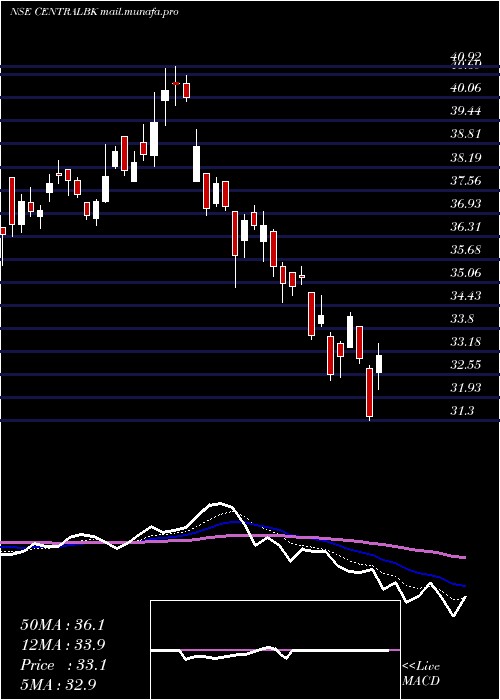Select the 40.06 price axis label
The width and height of the screenshot is (500, 700).
click(x=466, y=88)
